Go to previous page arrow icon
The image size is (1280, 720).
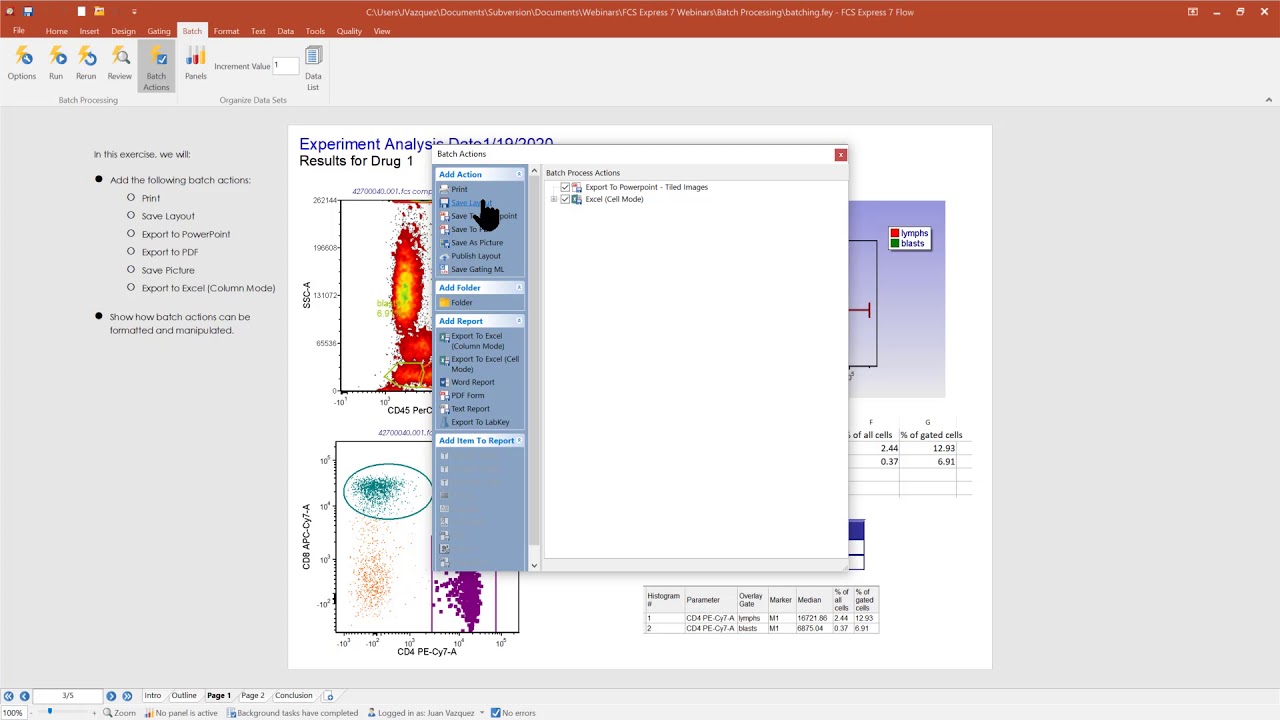pos(24,696)
